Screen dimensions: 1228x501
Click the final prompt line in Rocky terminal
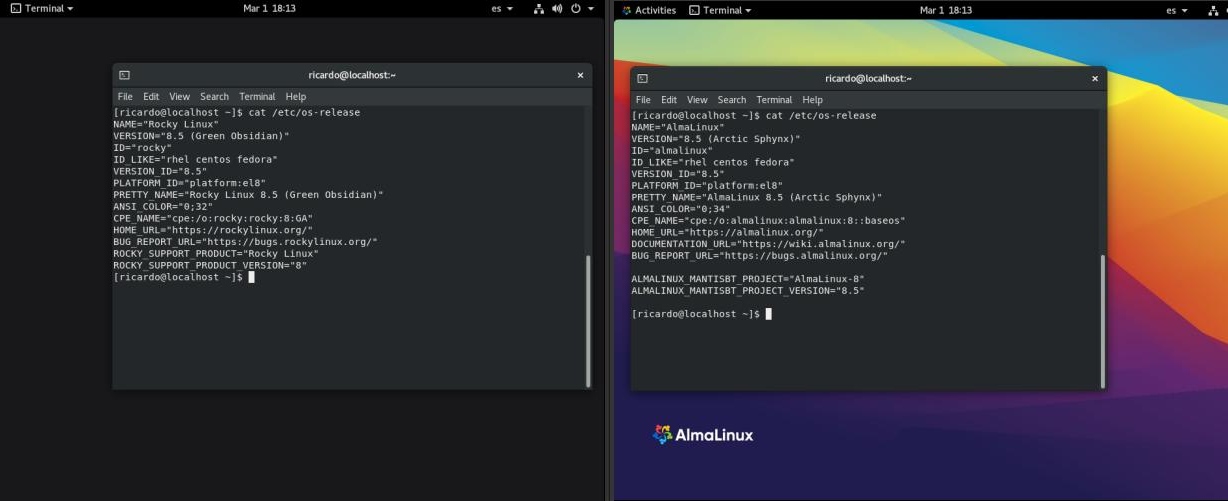pyautogui.click(x=184, y=277)
